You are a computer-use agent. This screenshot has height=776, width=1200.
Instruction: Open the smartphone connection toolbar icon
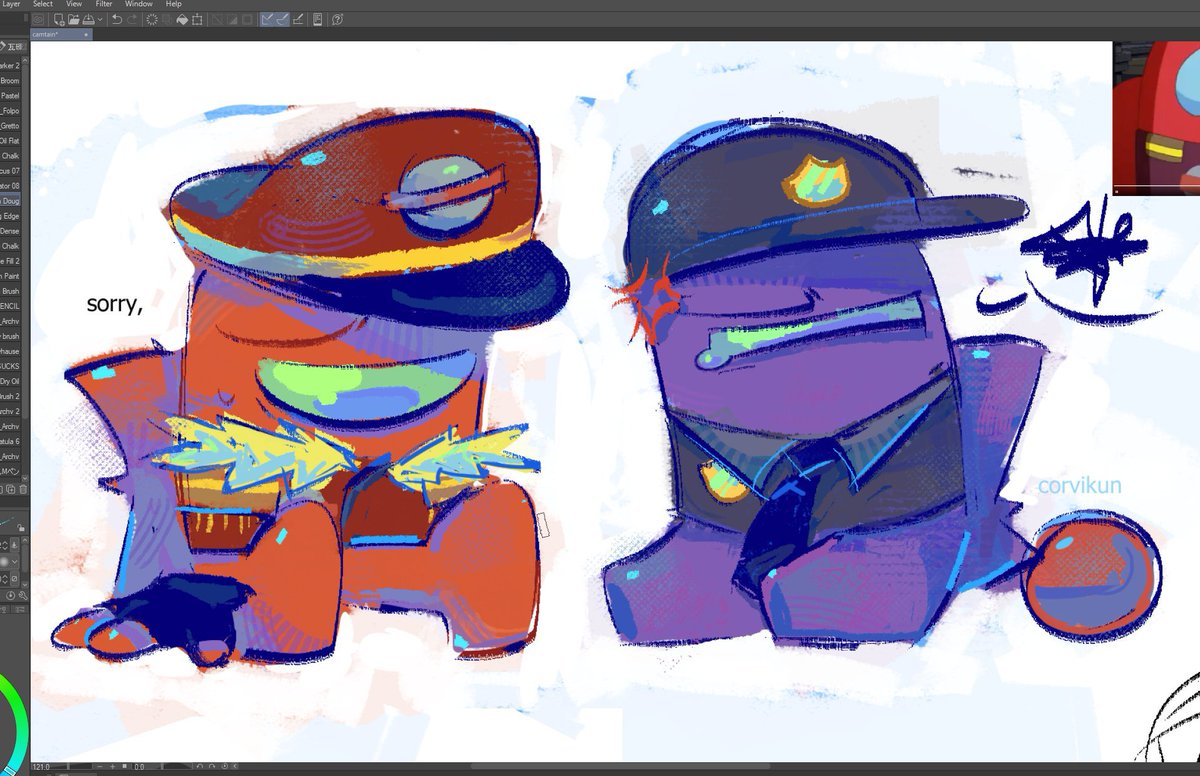coord(317,19)
